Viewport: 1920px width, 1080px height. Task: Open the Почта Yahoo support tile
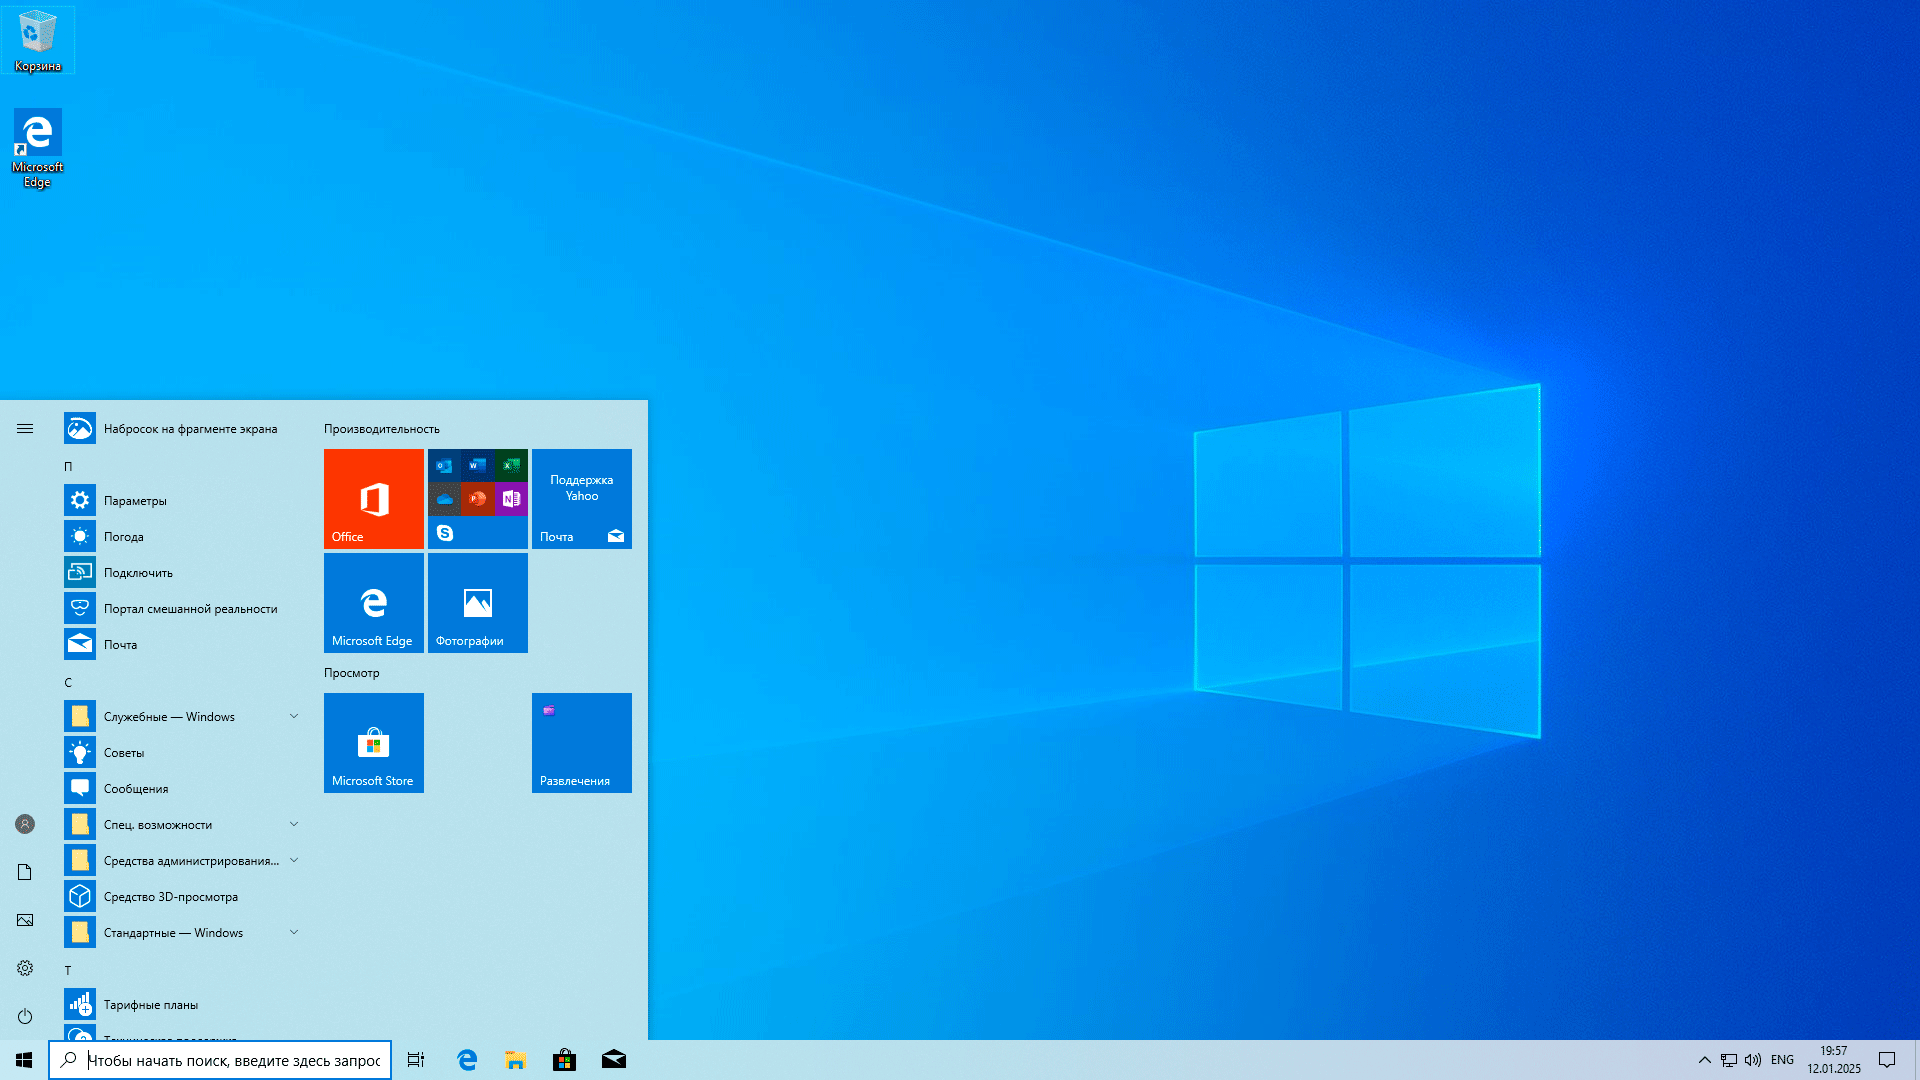tap(581, 498)
